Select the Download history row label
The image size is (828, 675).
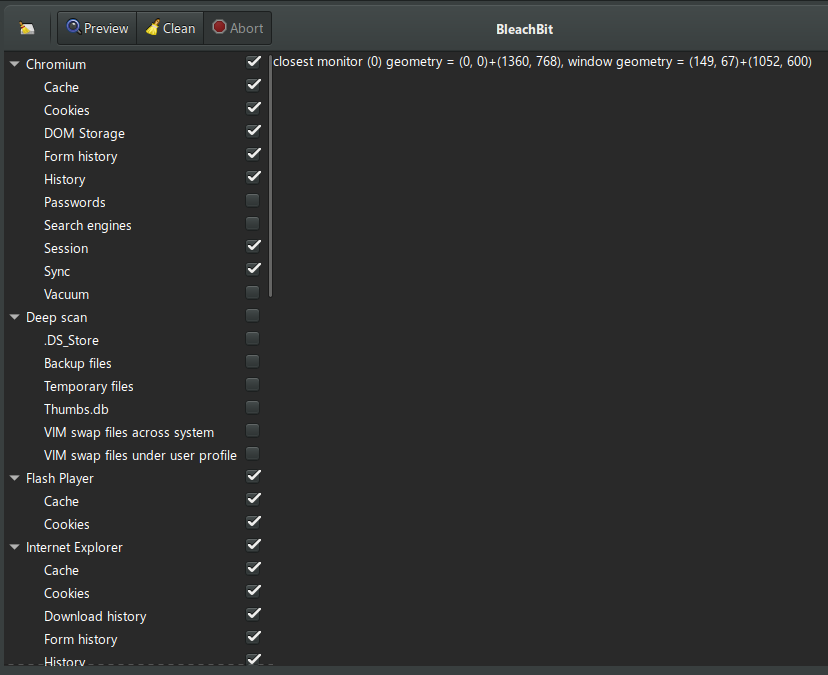tap(95, 616)
